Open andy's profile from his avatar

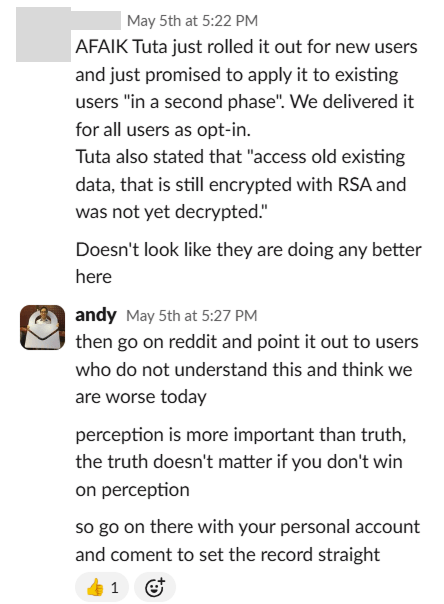(42, 327)
